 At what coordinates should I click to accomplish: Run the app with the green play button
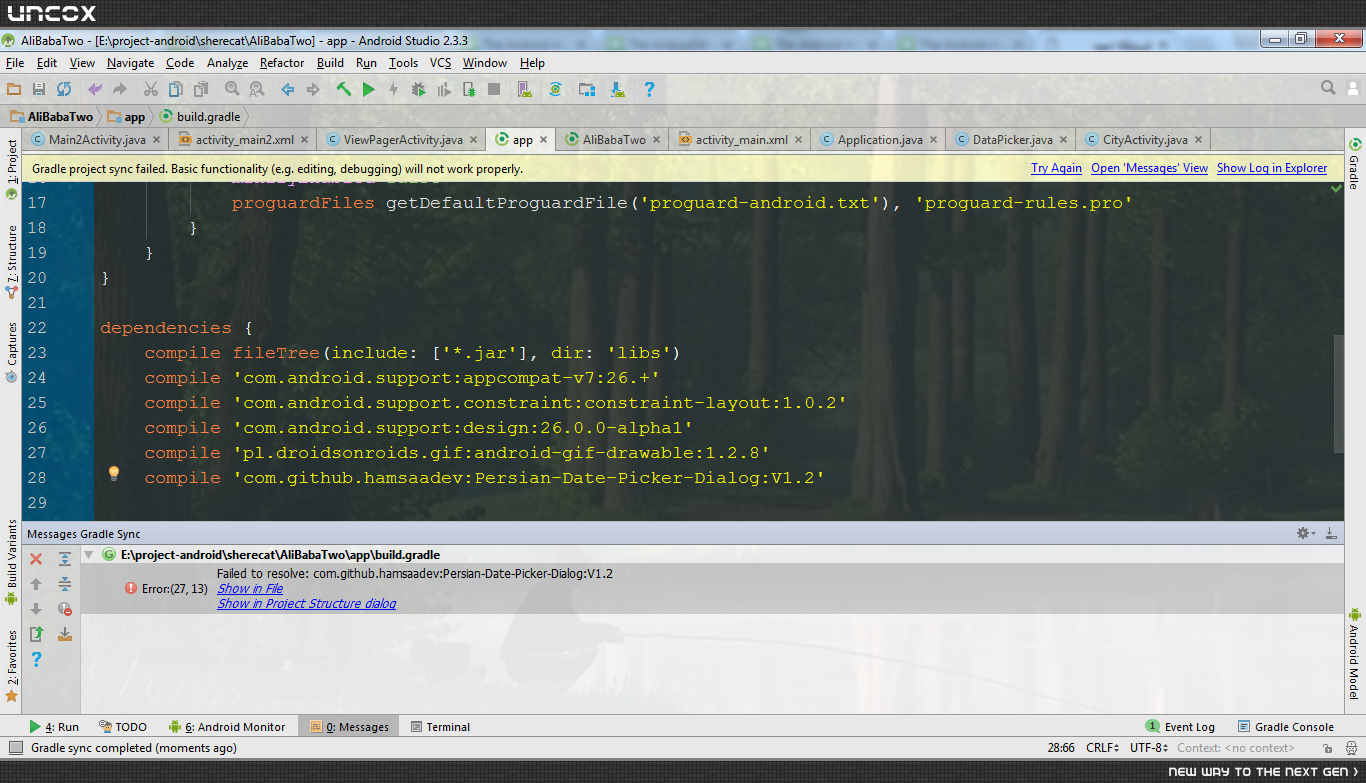tap(369, 89)
